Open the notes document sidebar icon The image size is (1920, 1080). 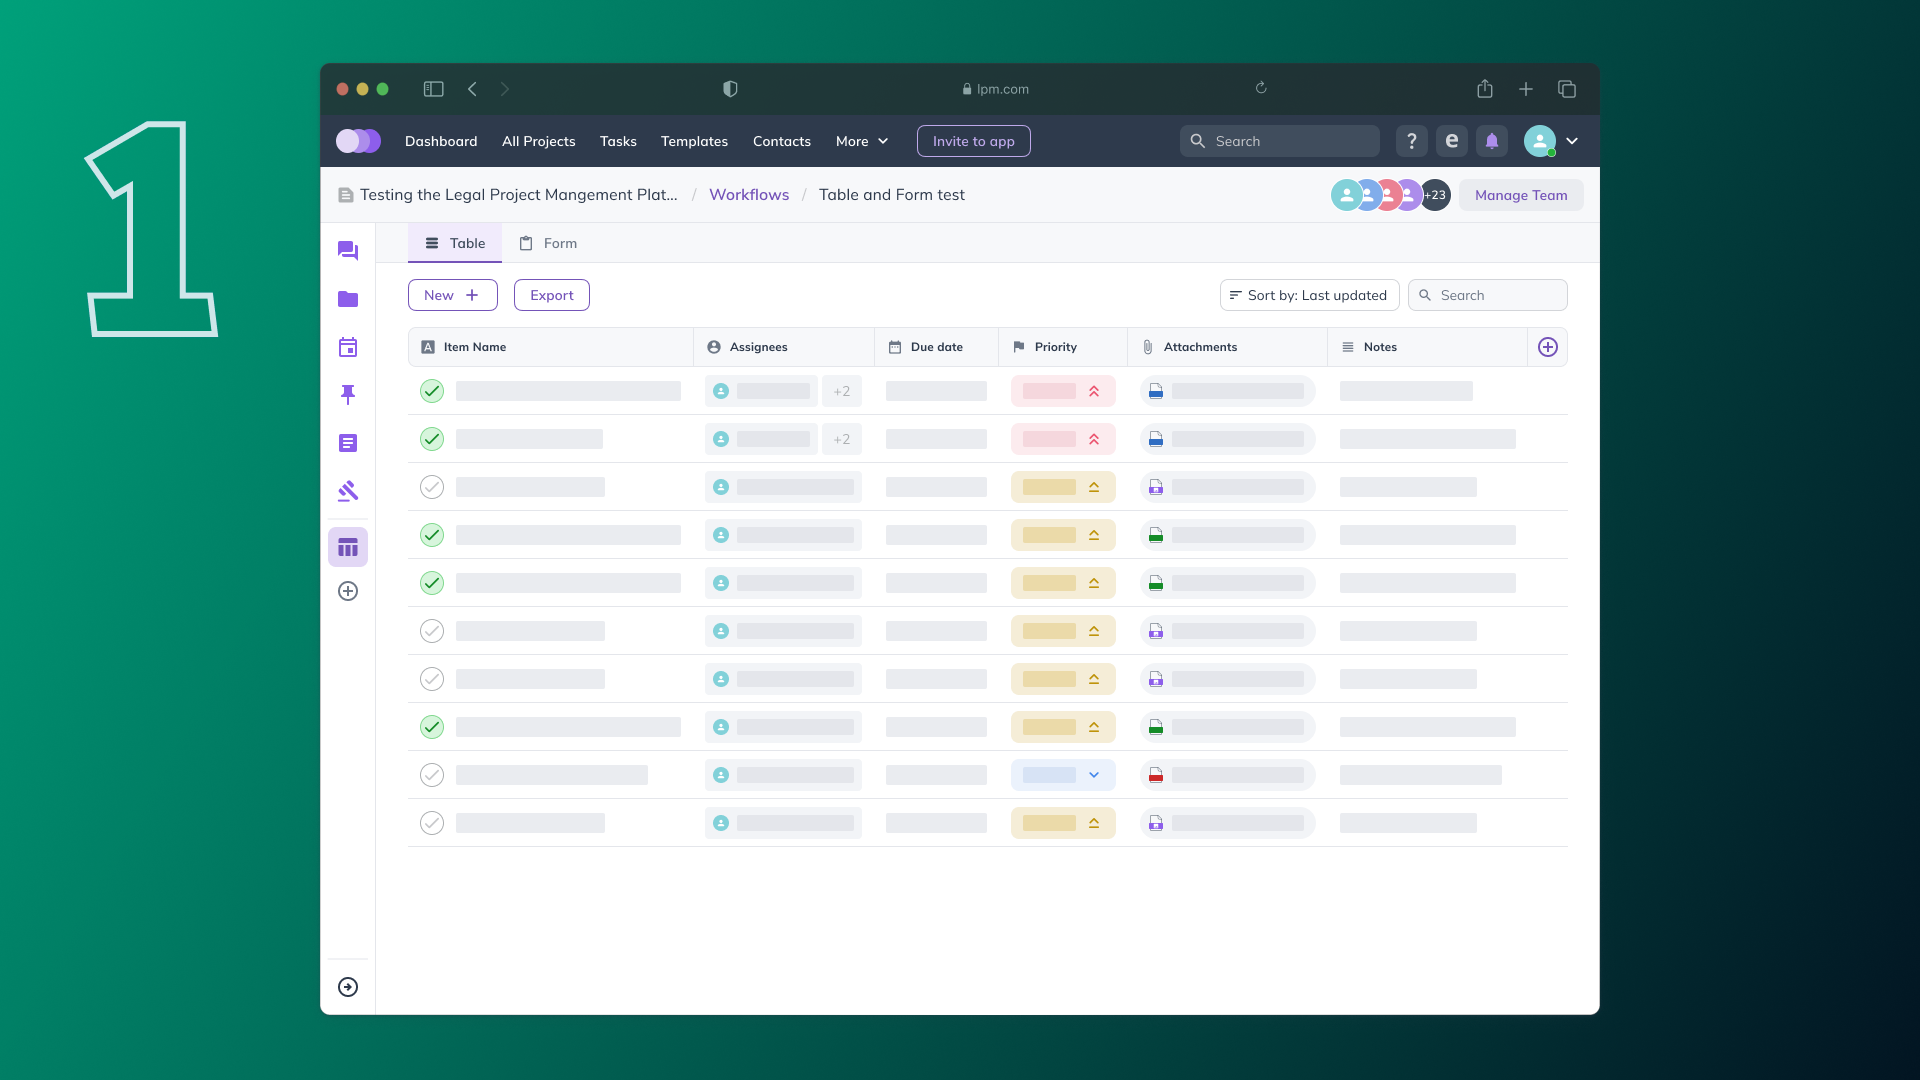(x=348, y=443)
